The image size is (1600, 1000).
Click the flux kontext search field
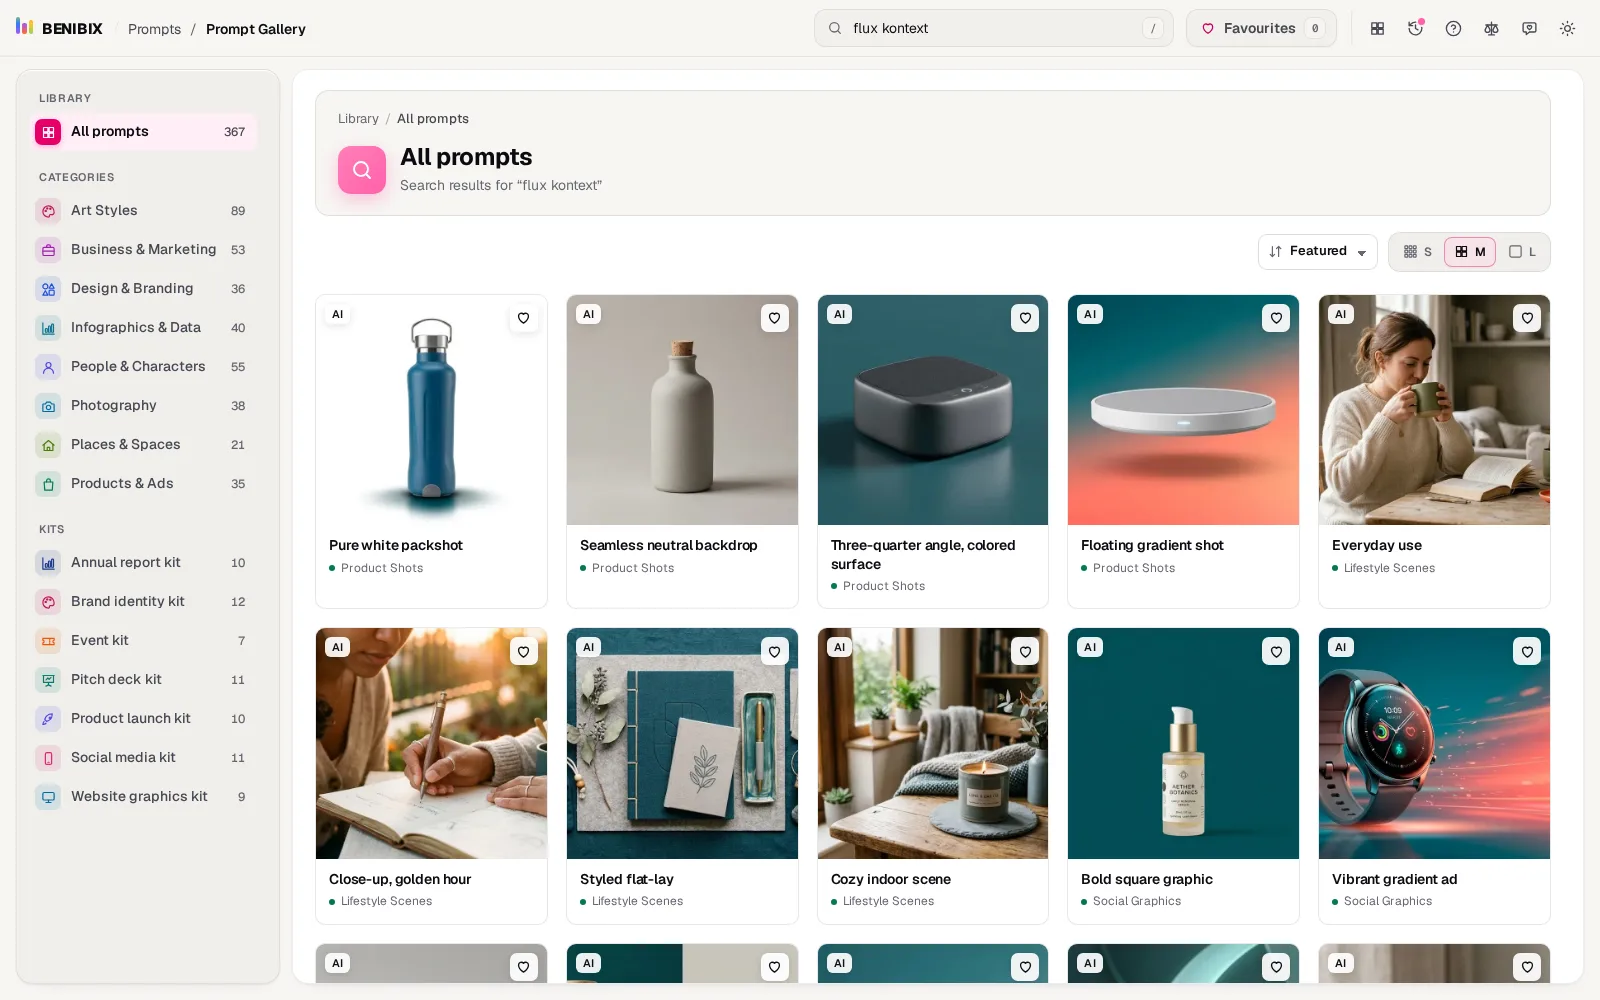pyautogui.click(x=994, y=29)
